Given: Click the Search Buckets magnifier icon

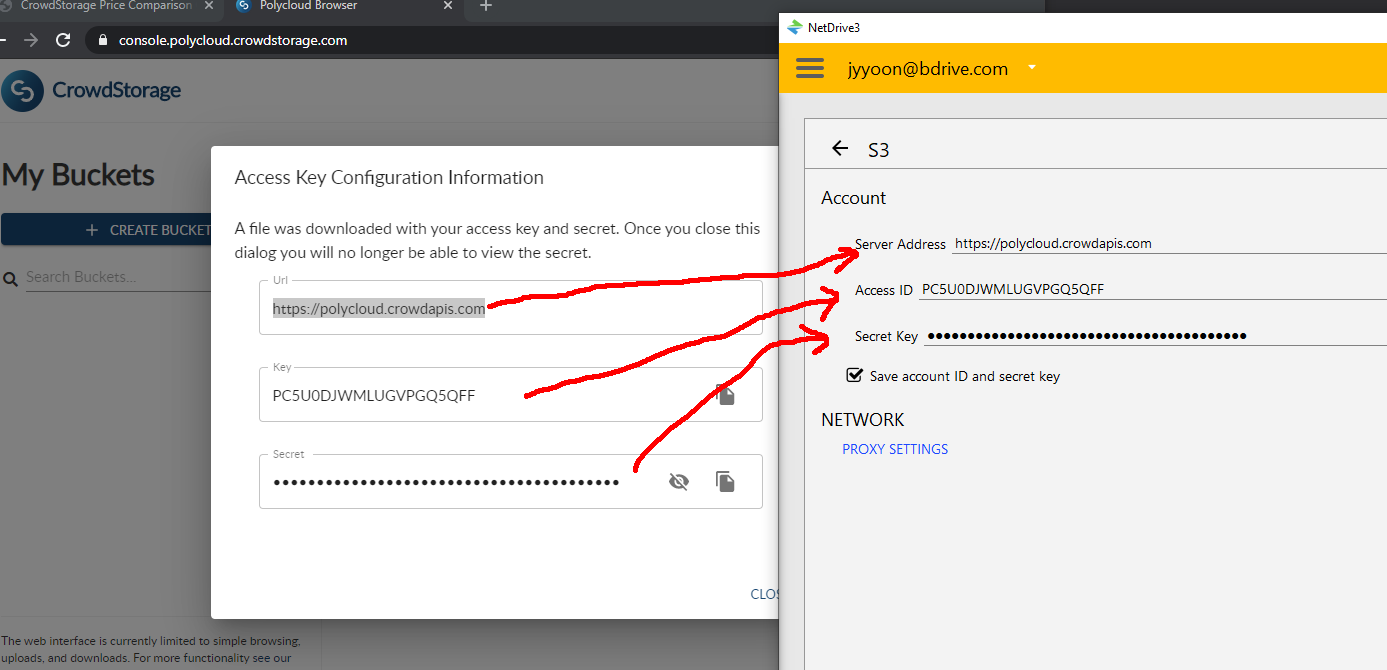Looking at the screenshot, I should [11, 279].
